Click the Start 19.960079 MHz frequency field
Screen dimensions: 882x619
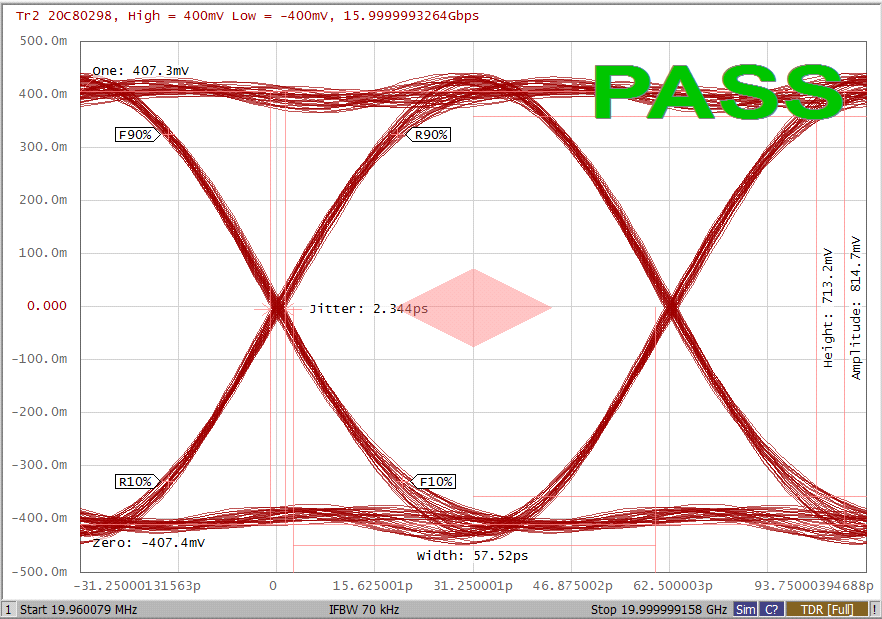(x=78, y=609)
